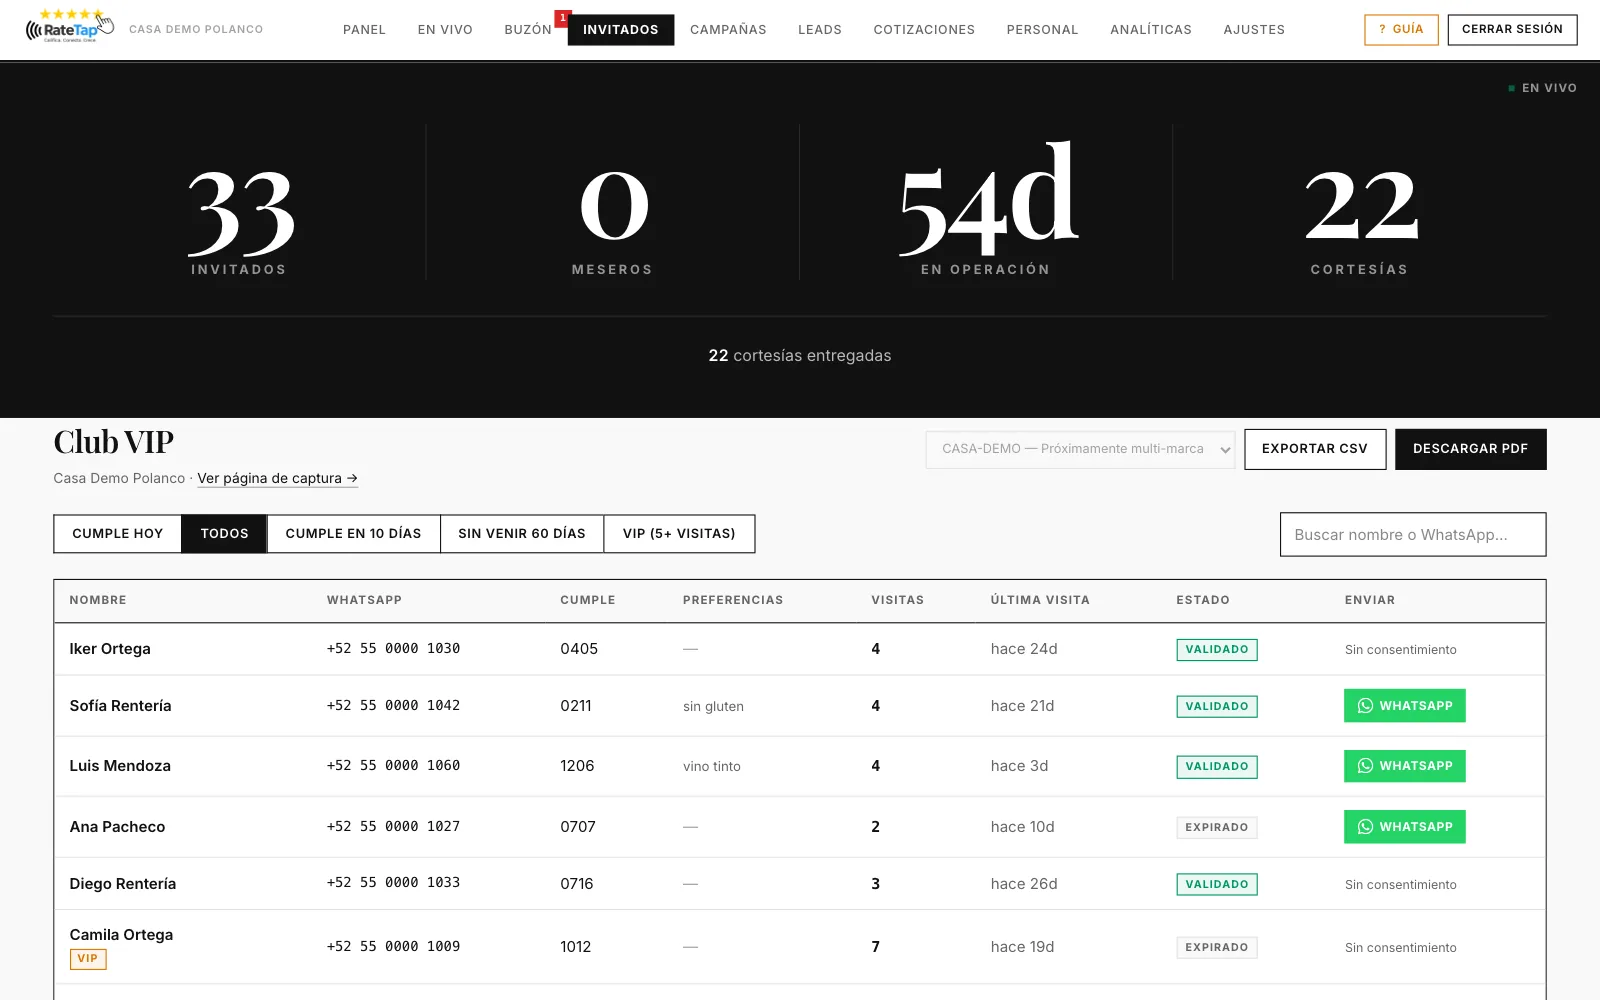
Task: Open Ver página de captura link
Action: [x=277, y=478]
